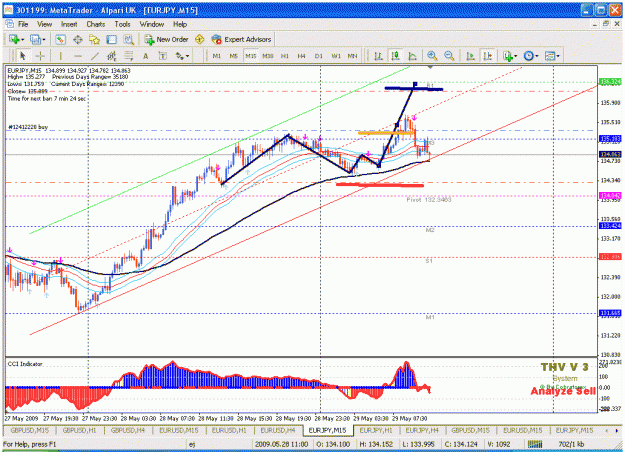The height and width of the screenshot is (452, 625).
Task: Set chart type to Candlesticks
Action: point(395,56)
